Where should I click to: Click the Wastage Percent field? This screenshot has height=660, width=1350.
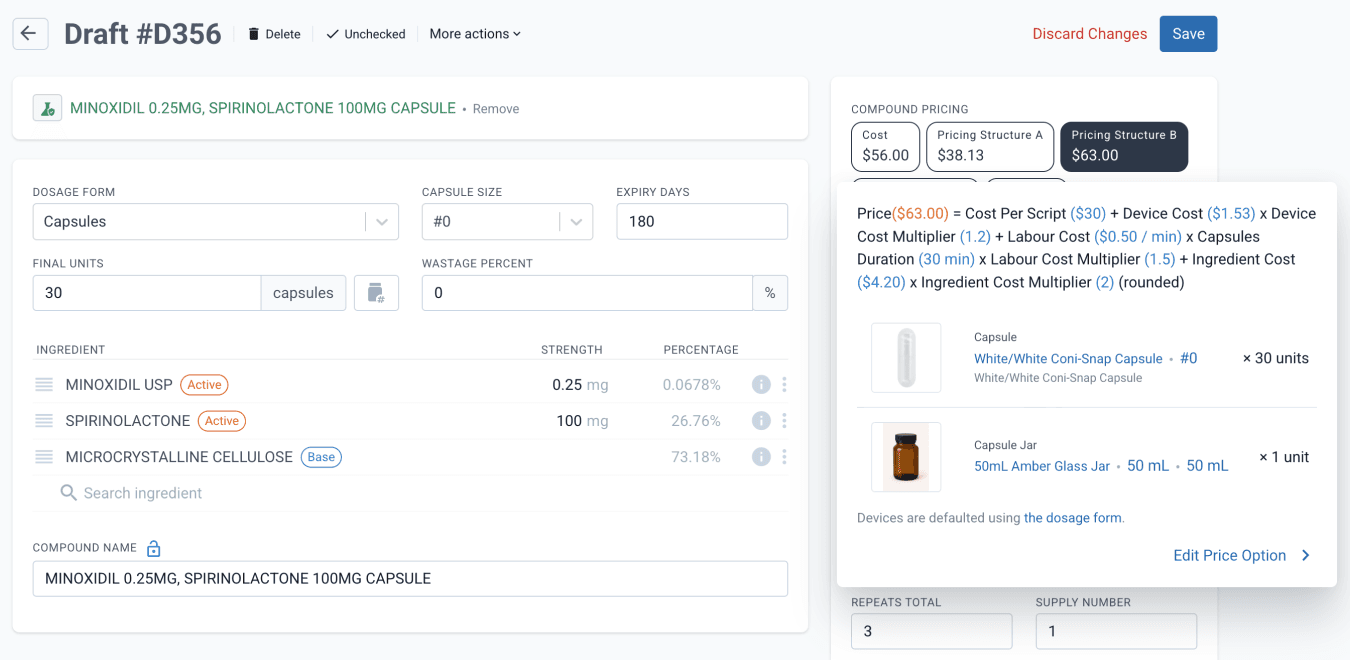click(x=587, y=293)
